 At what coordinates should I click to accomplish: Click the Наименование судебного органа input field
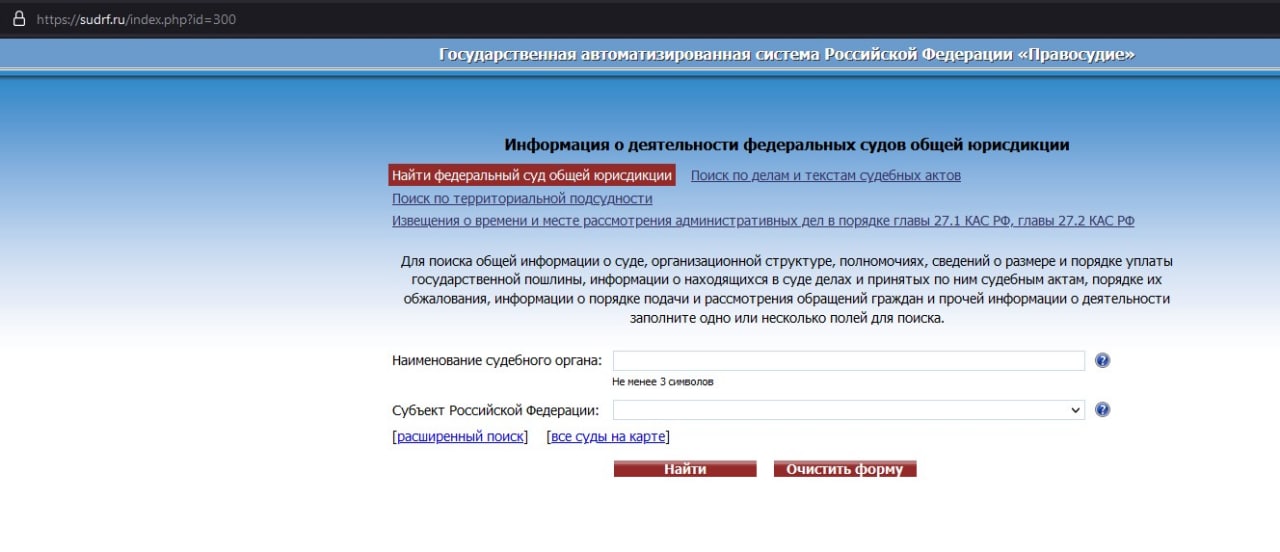[849, 361]
